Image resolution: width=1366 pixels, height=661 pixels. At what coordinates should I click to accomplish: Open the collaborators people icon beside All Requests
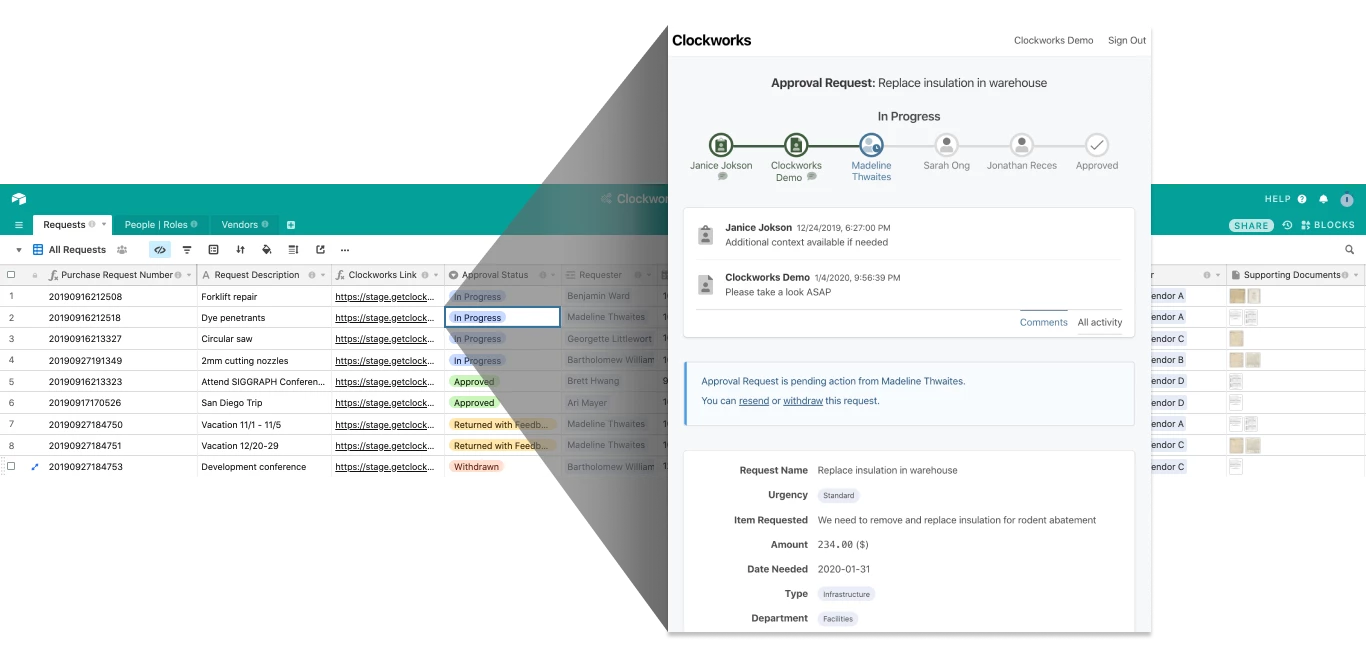pos(122,250)
